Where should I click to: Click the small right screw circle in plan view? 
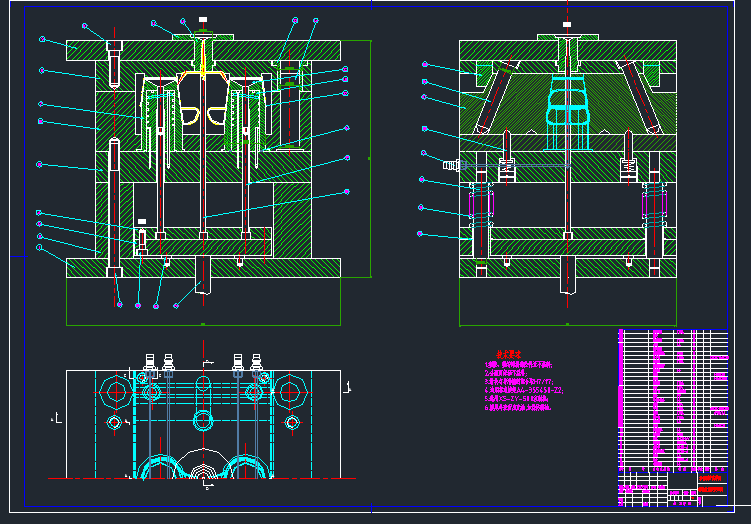pos(292,422)
